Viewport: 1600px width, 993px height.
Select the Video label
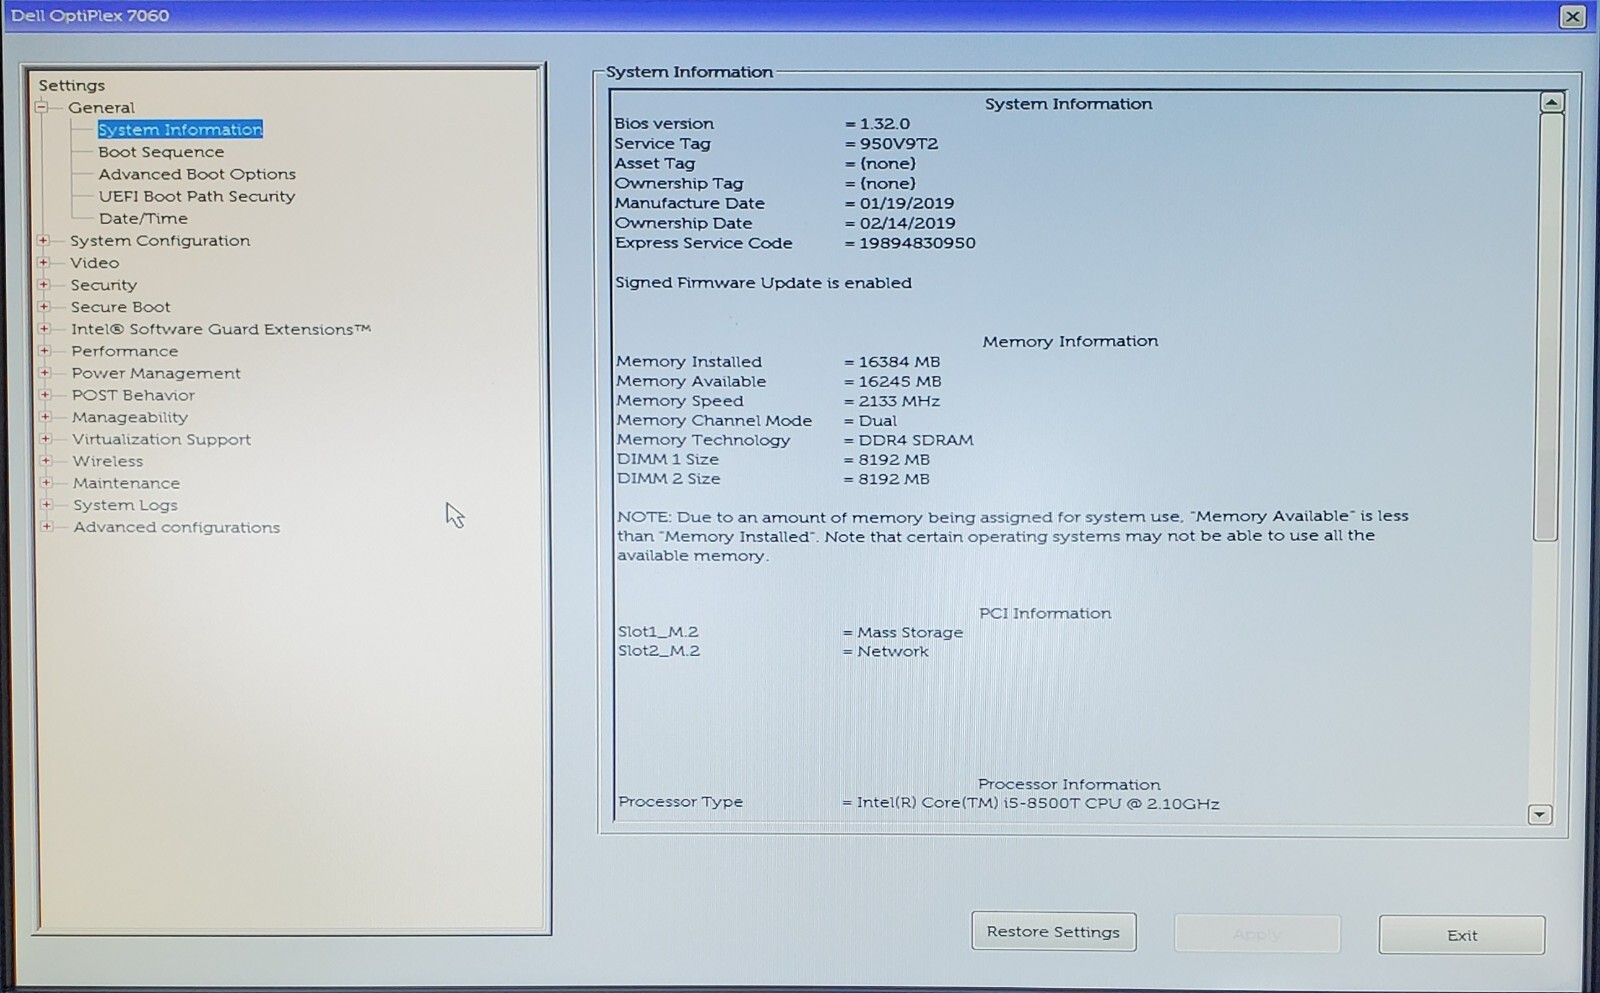point(94,262)
